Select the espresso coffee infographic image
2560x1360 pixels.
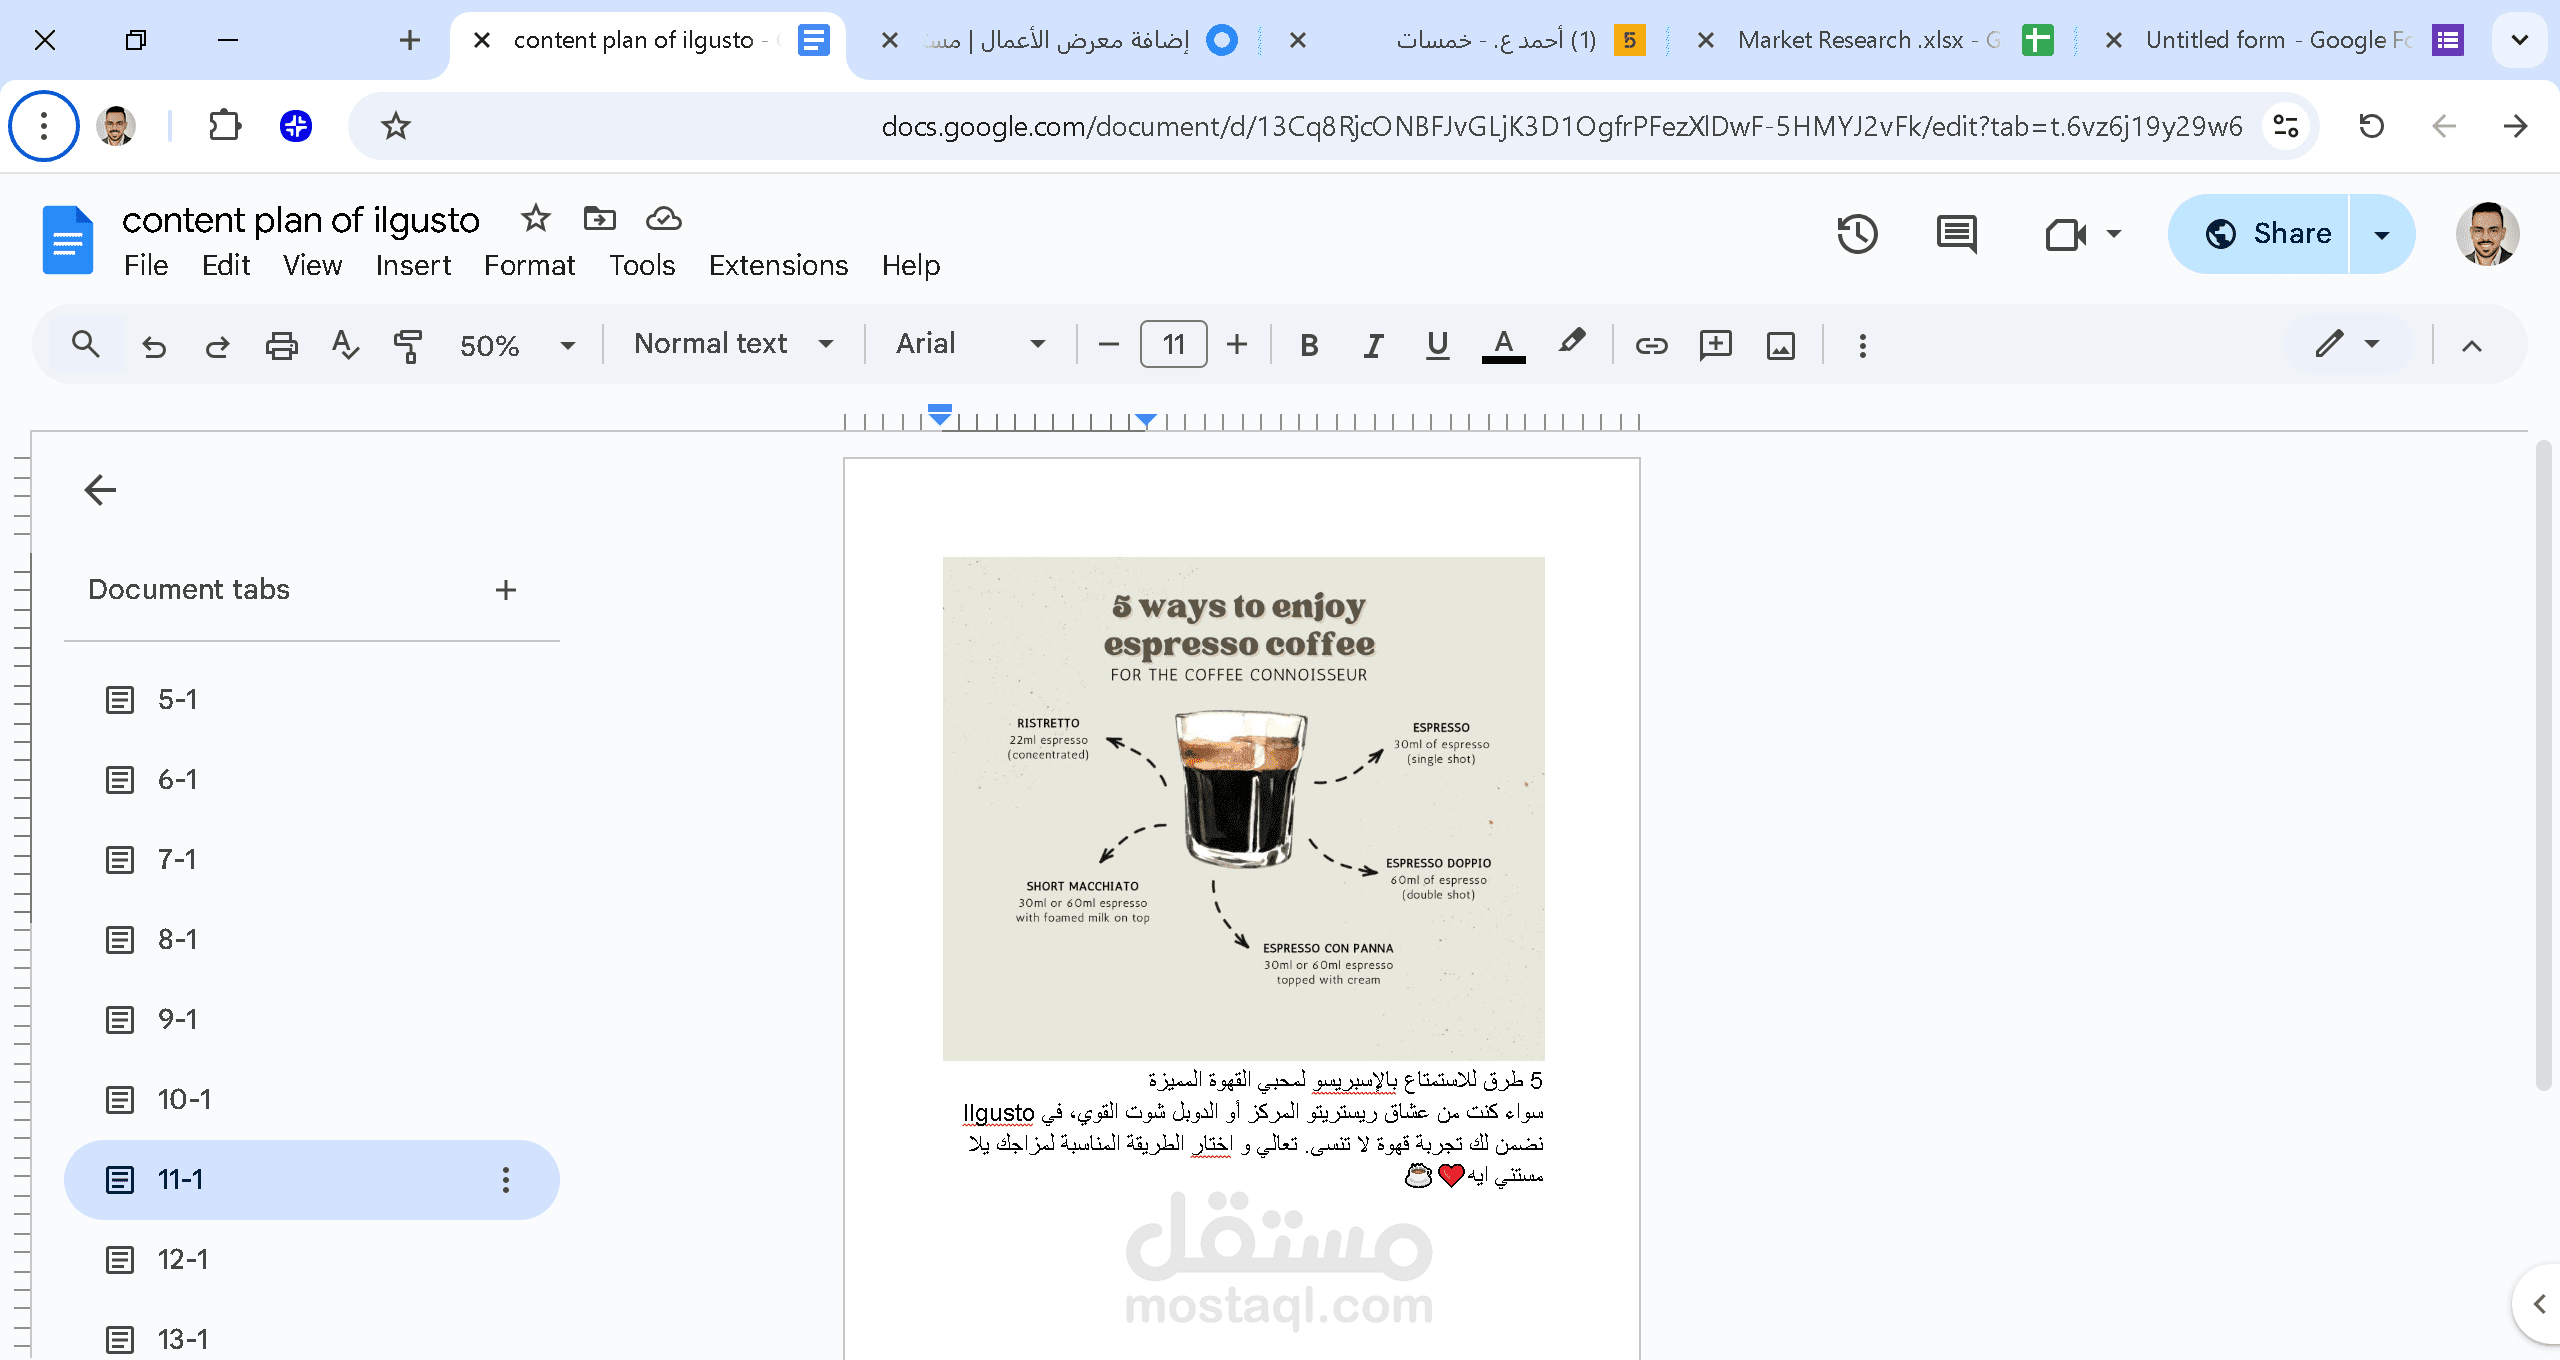click(x=1243, y=808)
